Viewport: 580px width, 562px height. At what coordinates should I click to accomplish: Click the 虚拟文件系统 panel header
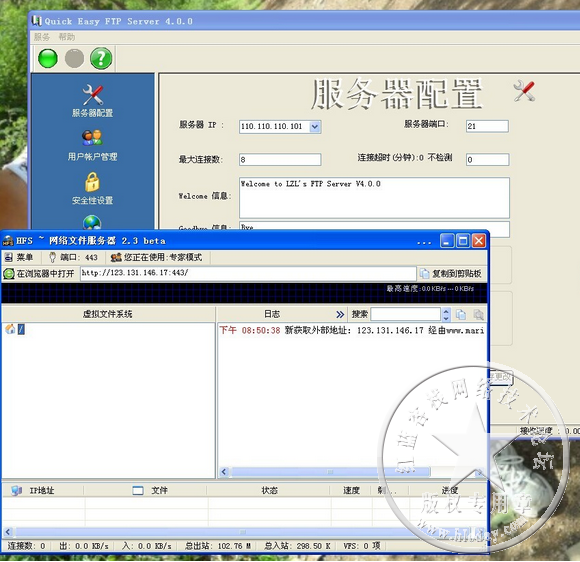108,314
